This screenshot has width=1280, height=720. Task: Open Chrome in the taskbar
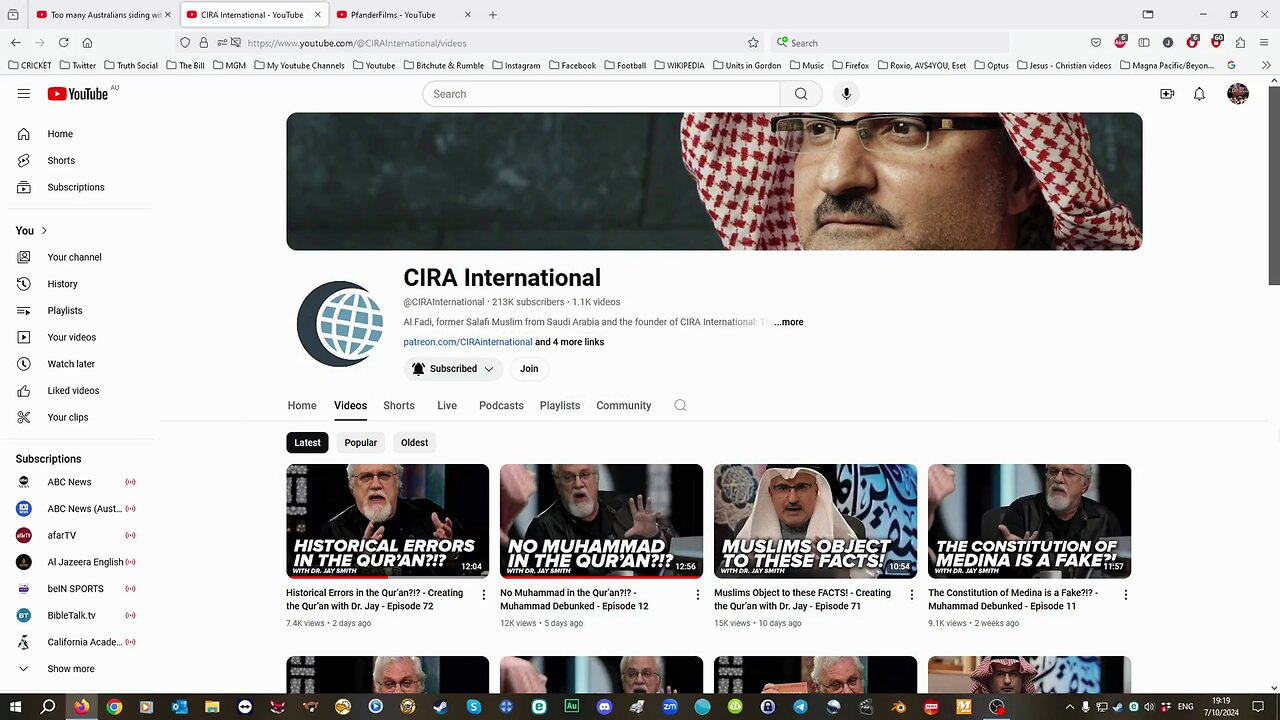click(114, 707)
